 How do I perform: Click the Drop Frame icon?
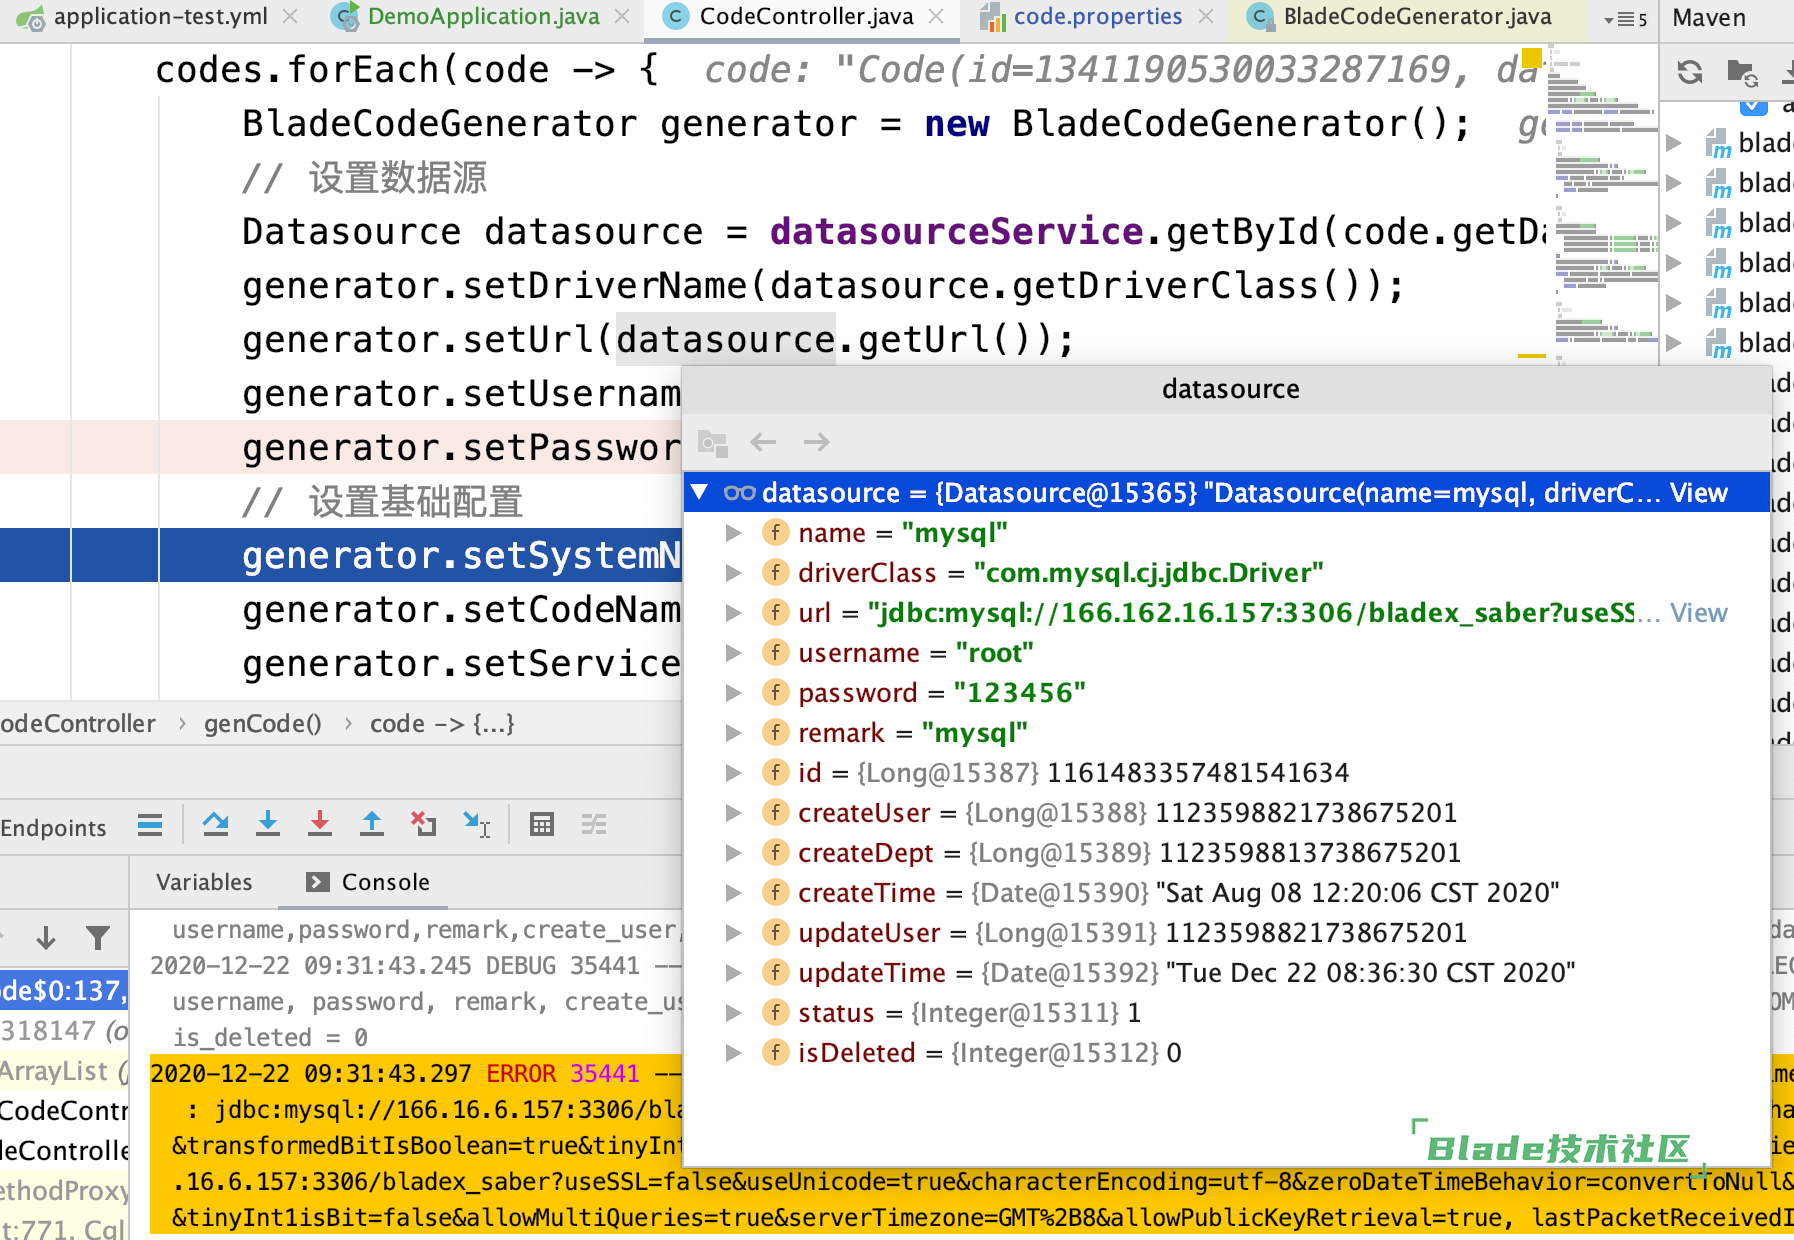click(x=424, y=824)
